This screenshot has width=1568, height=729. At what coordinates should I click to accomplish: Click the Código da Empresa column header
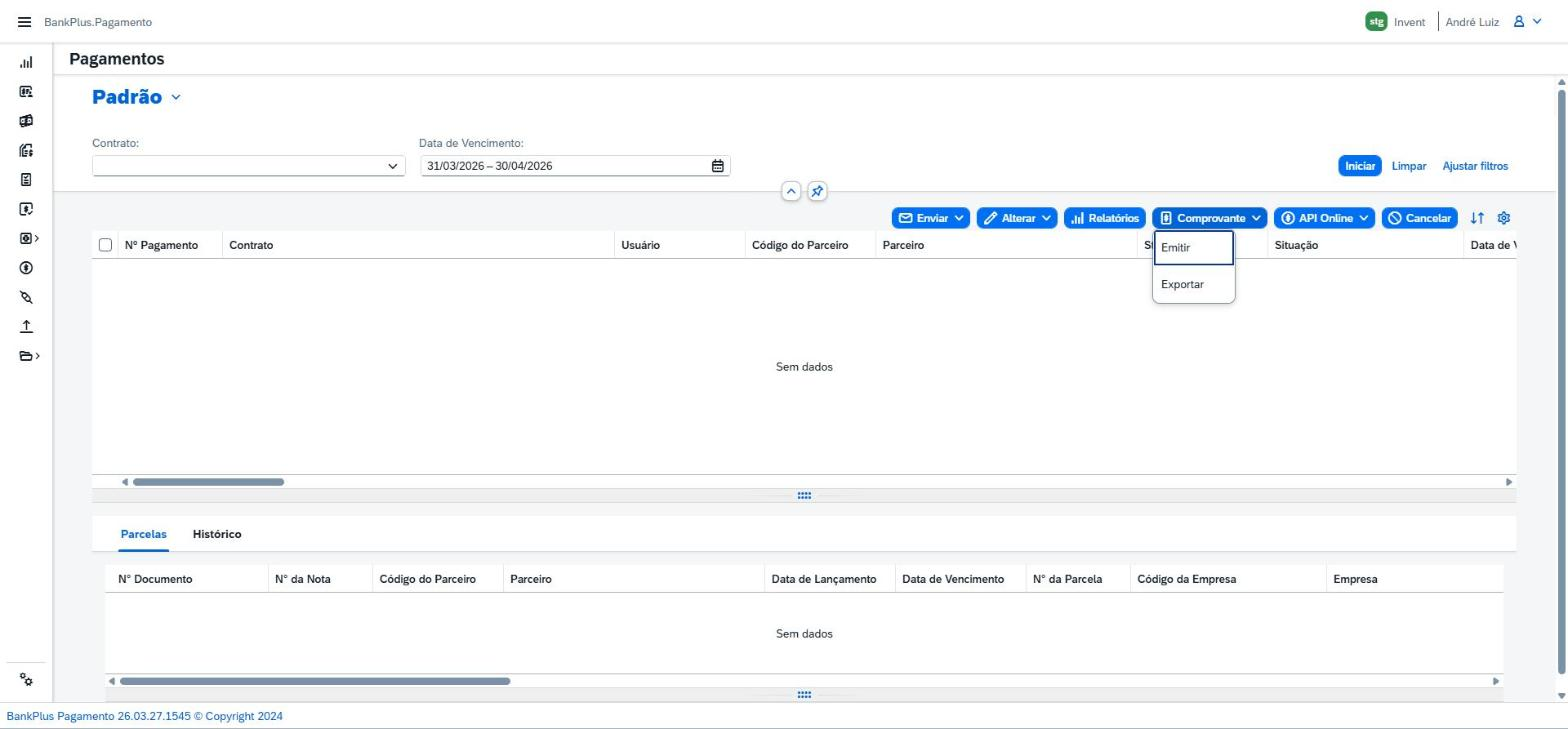[1227, 579]
